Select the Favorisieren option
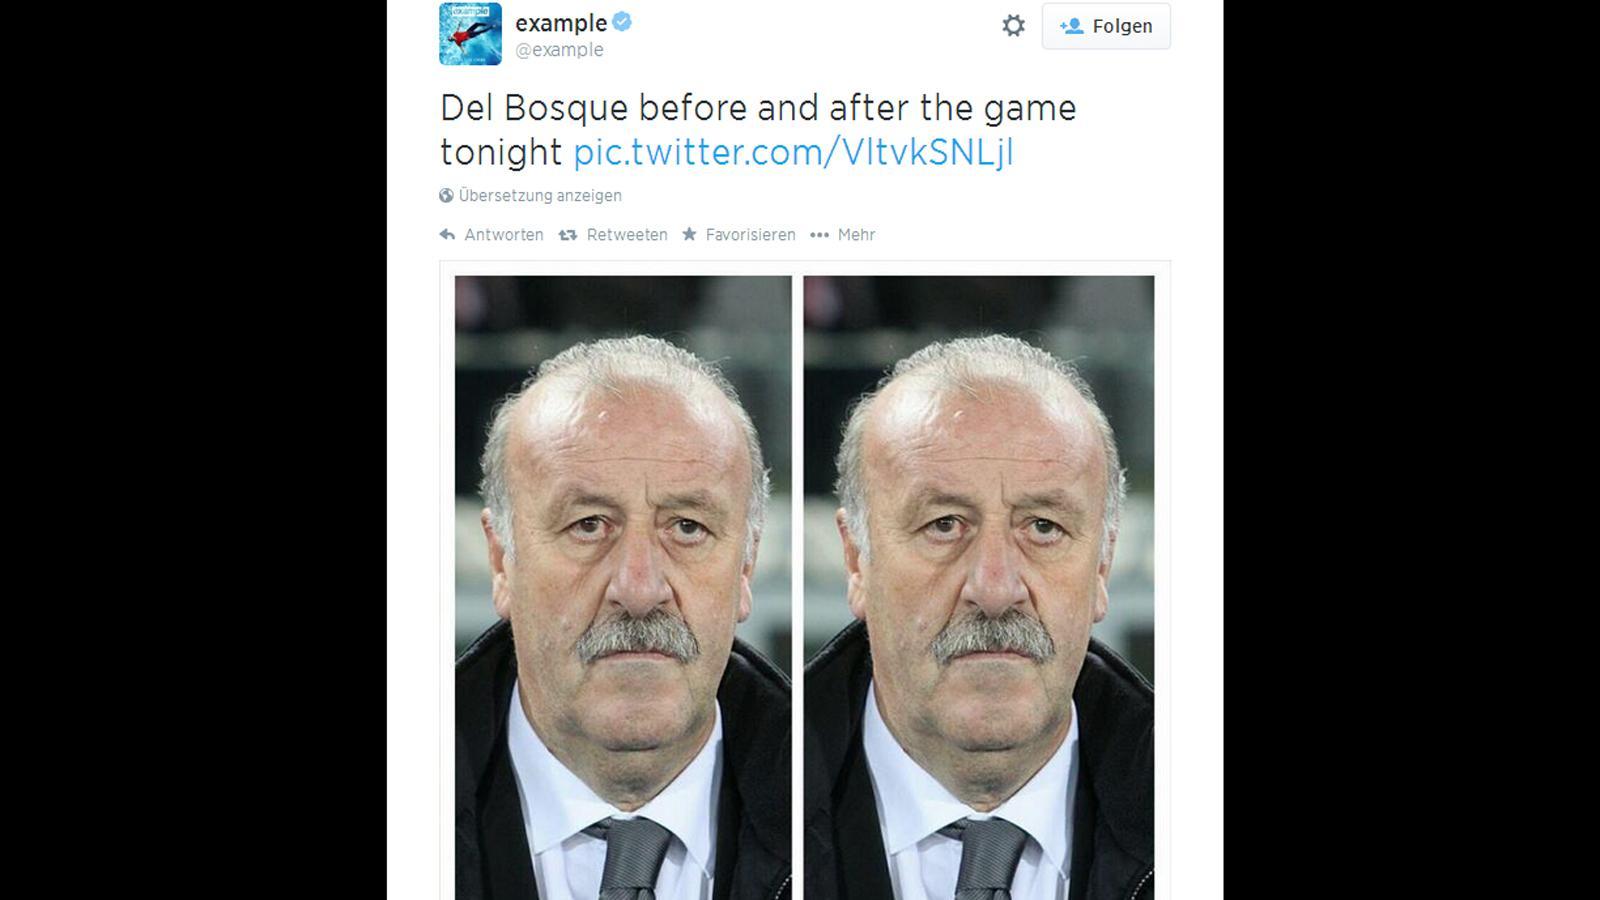The height and width of the screenshot is (900, 1600). point(750,235)
